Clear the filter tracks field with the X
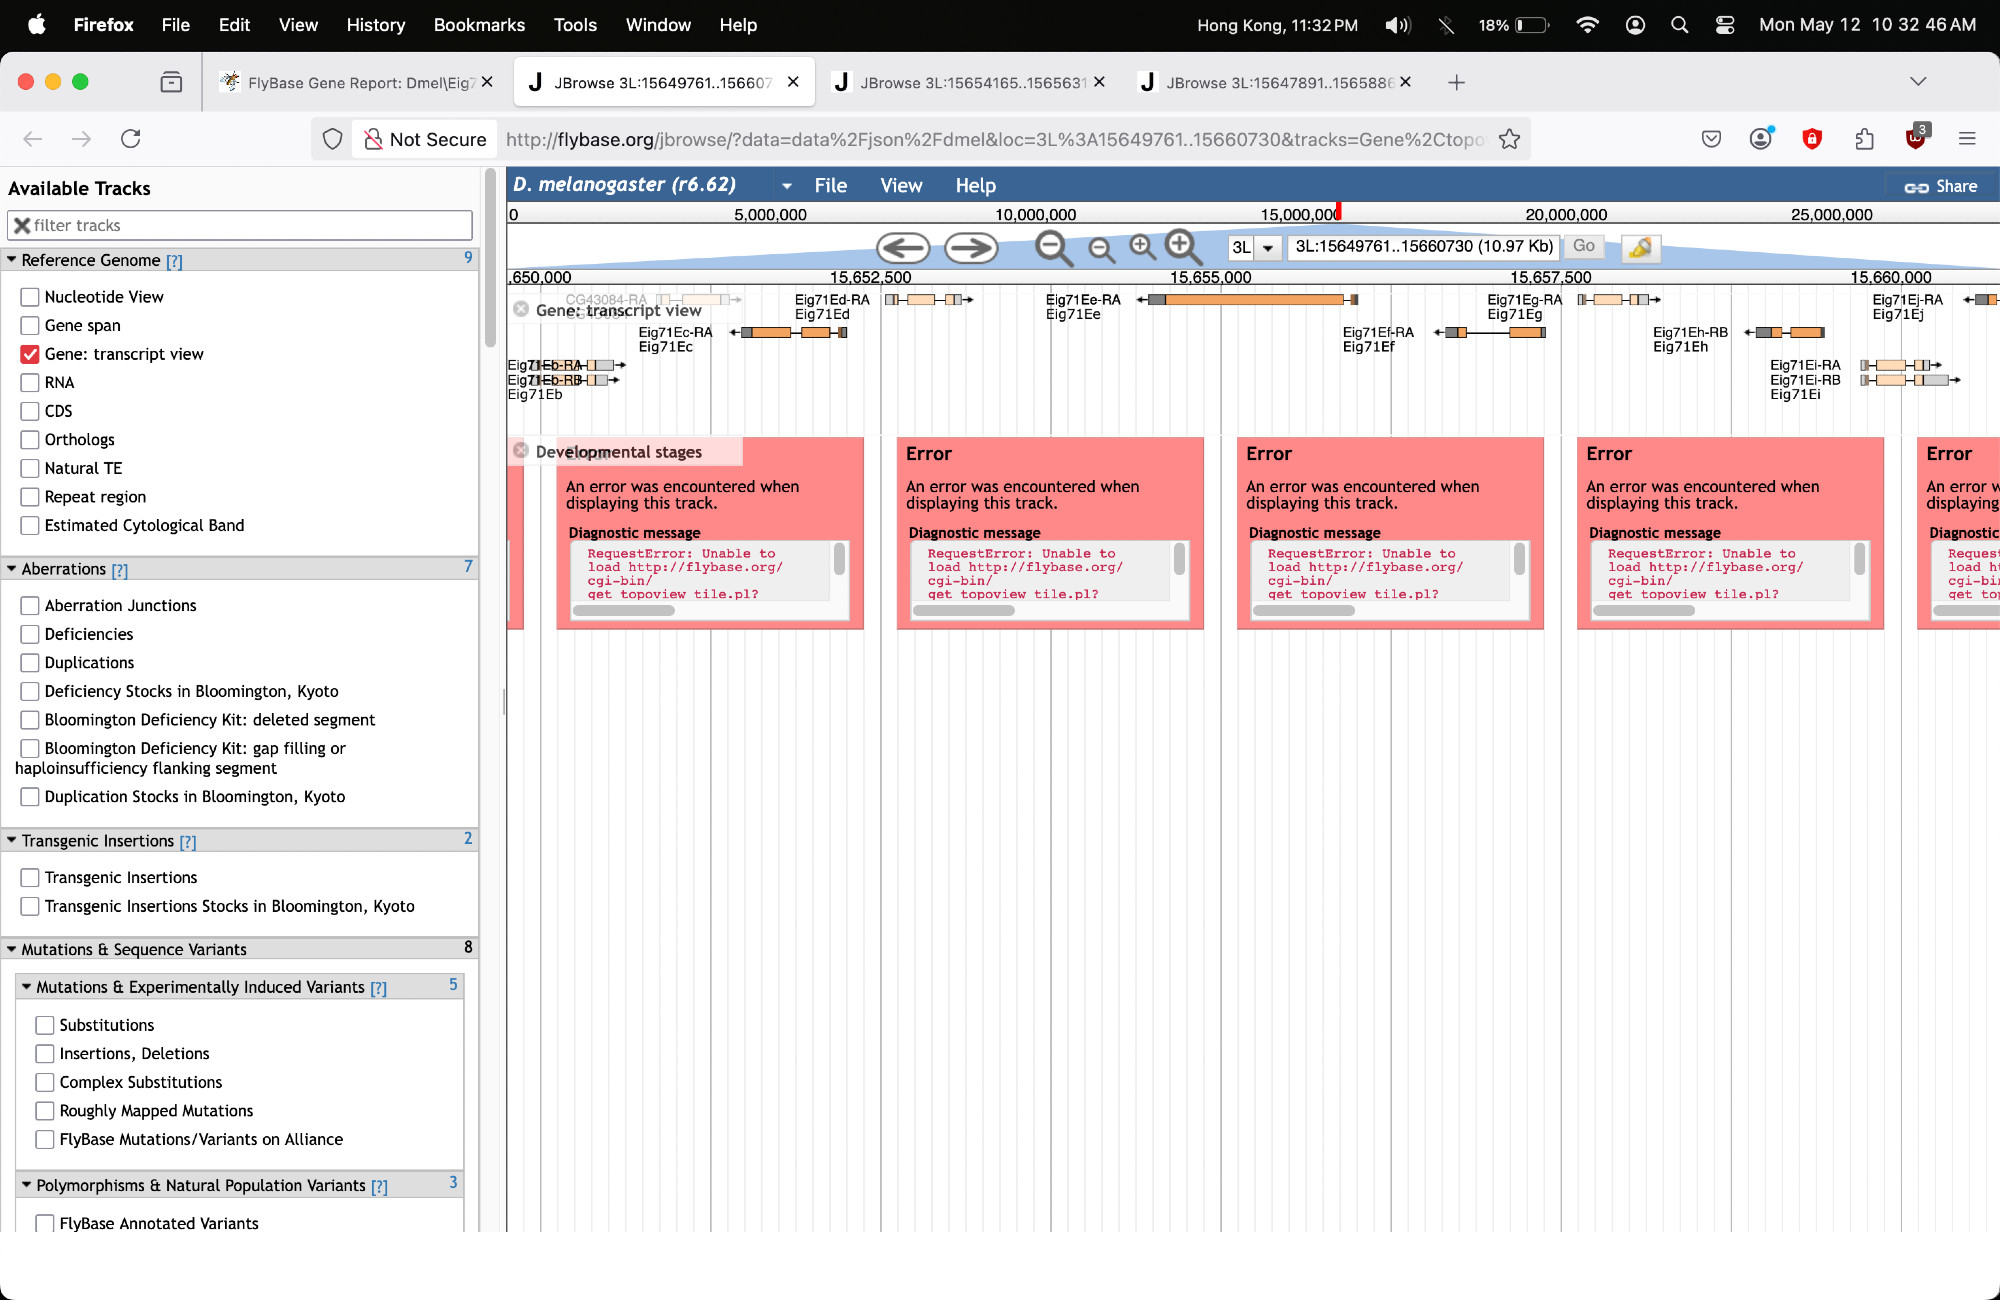Viewport: 2000px width, 1300px height. coord(22,225)
